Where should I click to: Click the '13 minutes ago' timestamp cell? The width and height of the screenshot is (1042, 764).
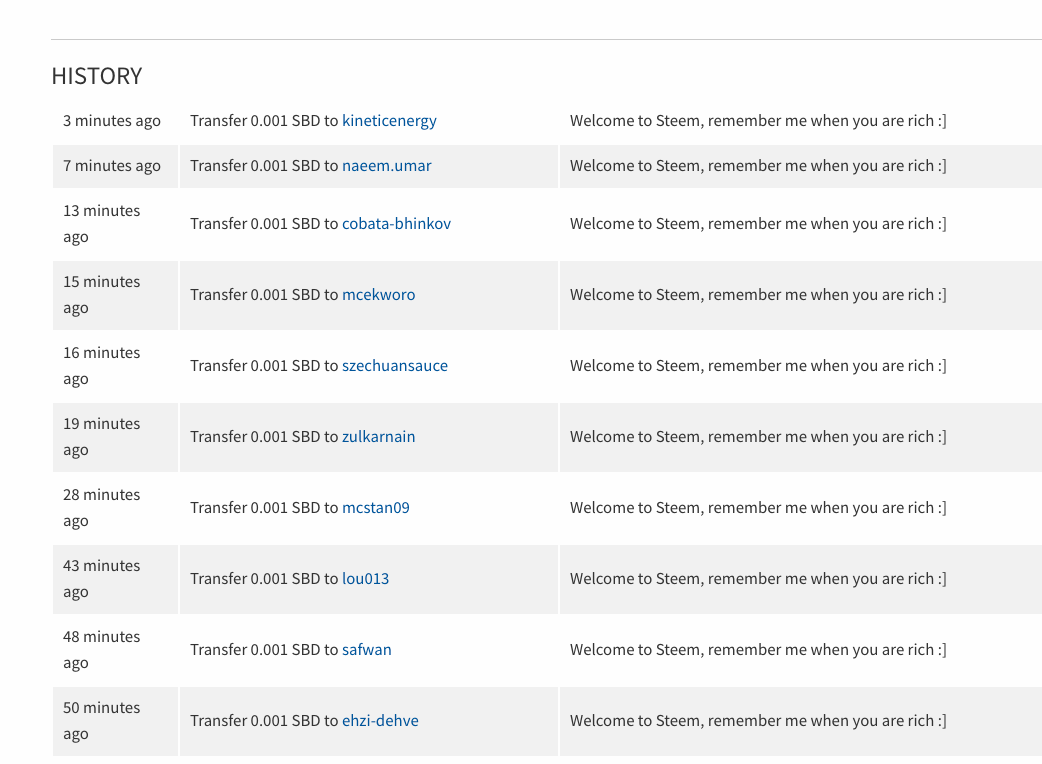click(x=101, y=224)
